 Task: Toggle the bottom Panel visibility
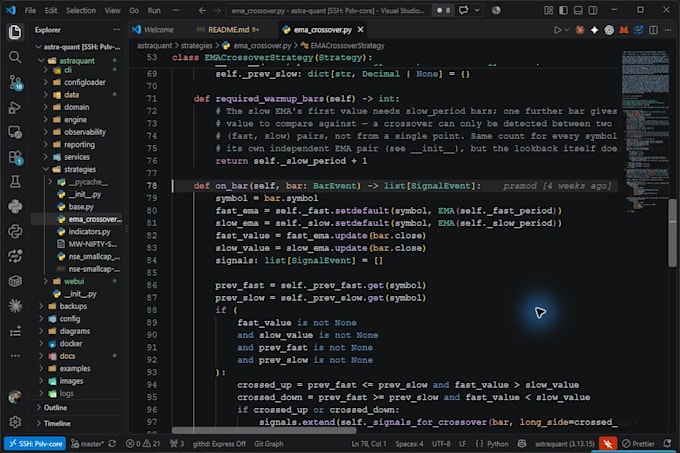[578, 10]
